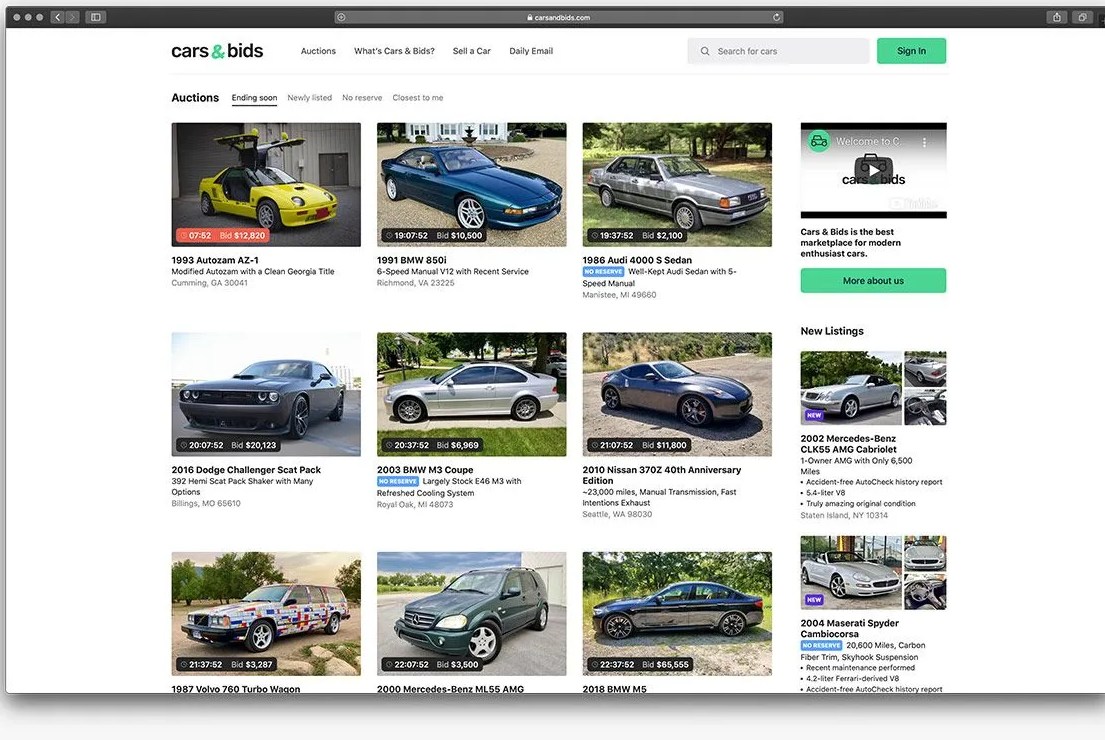
Task: Open the Safari share icon
Action: coord(1056,17)
